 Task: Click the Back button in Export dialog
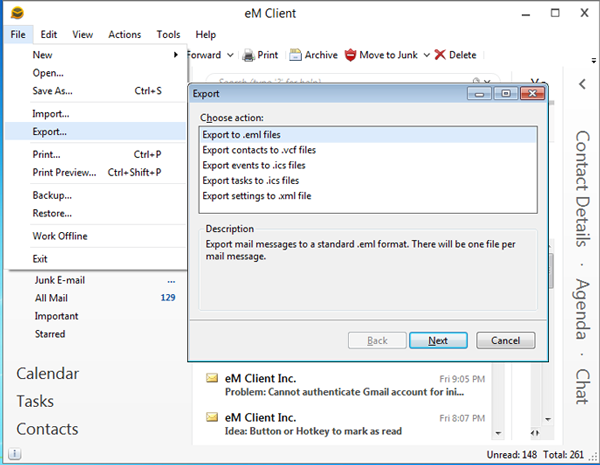pyautogui.click(x=377, y=340)
